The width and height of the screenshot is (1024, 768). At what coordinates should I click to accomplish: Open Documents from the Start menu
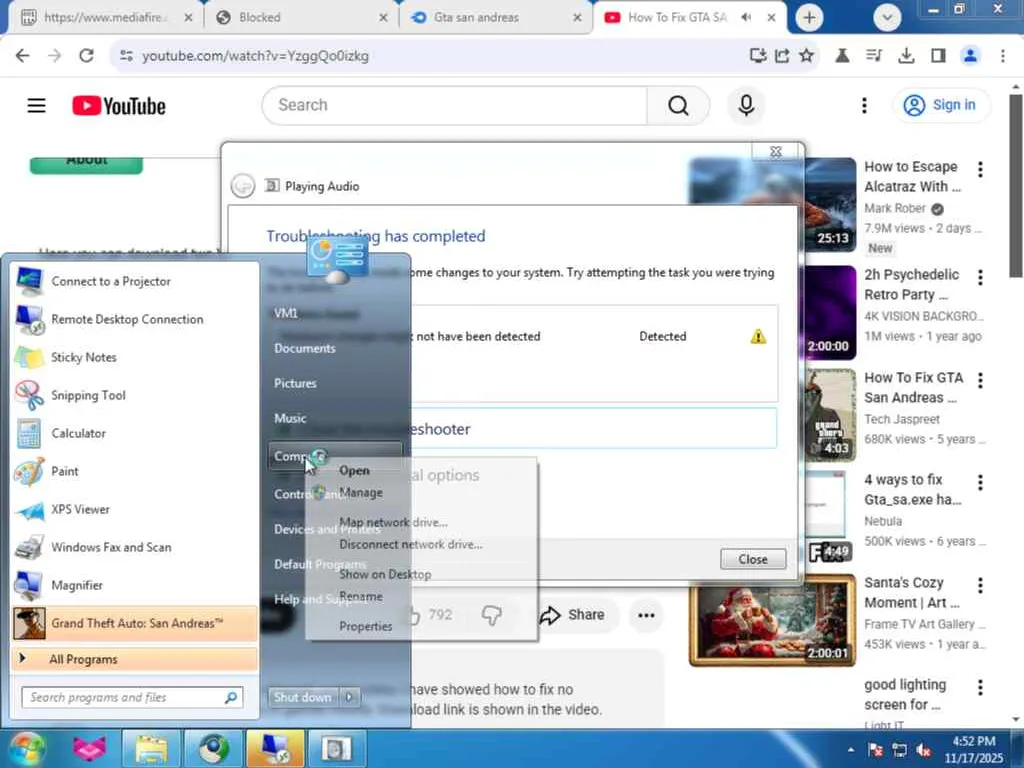(x=304, y=348)
